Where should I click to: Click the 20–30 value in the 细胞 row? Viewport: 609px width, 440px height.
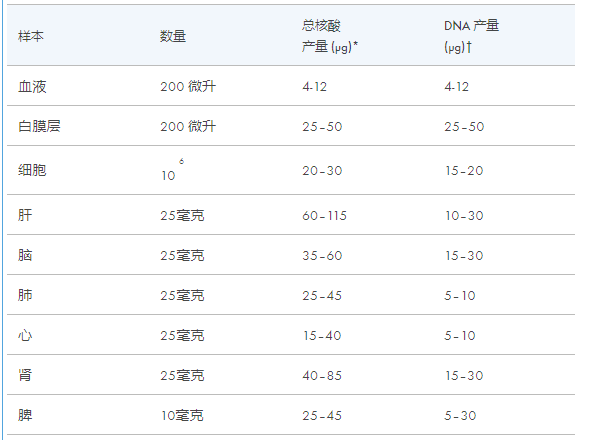(322, 170)
